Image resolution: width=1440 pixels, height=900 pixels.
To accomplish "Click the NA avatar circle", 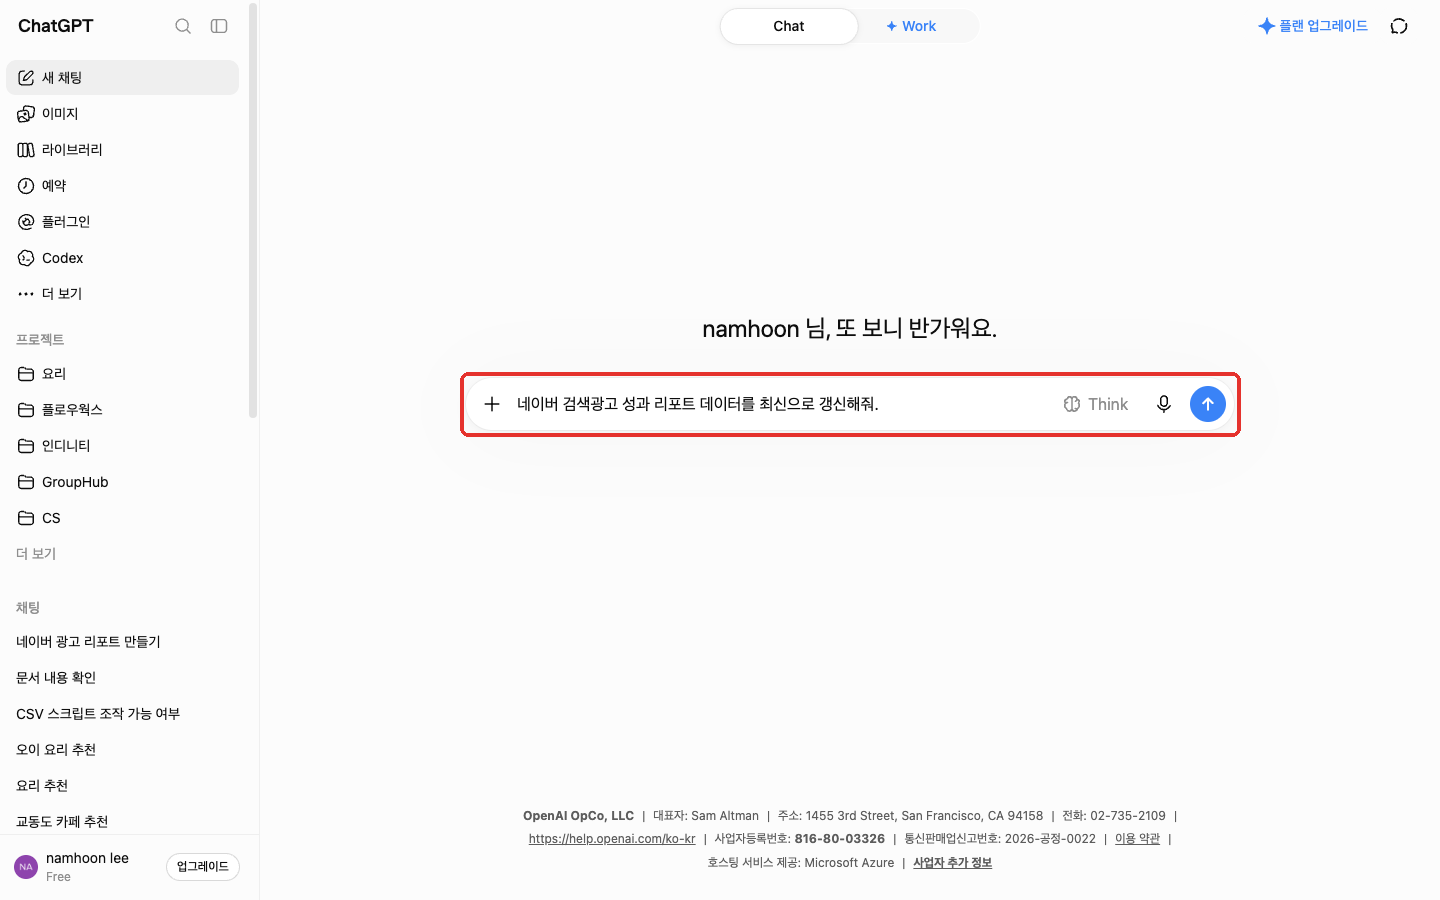I will [x=26, y=867].
